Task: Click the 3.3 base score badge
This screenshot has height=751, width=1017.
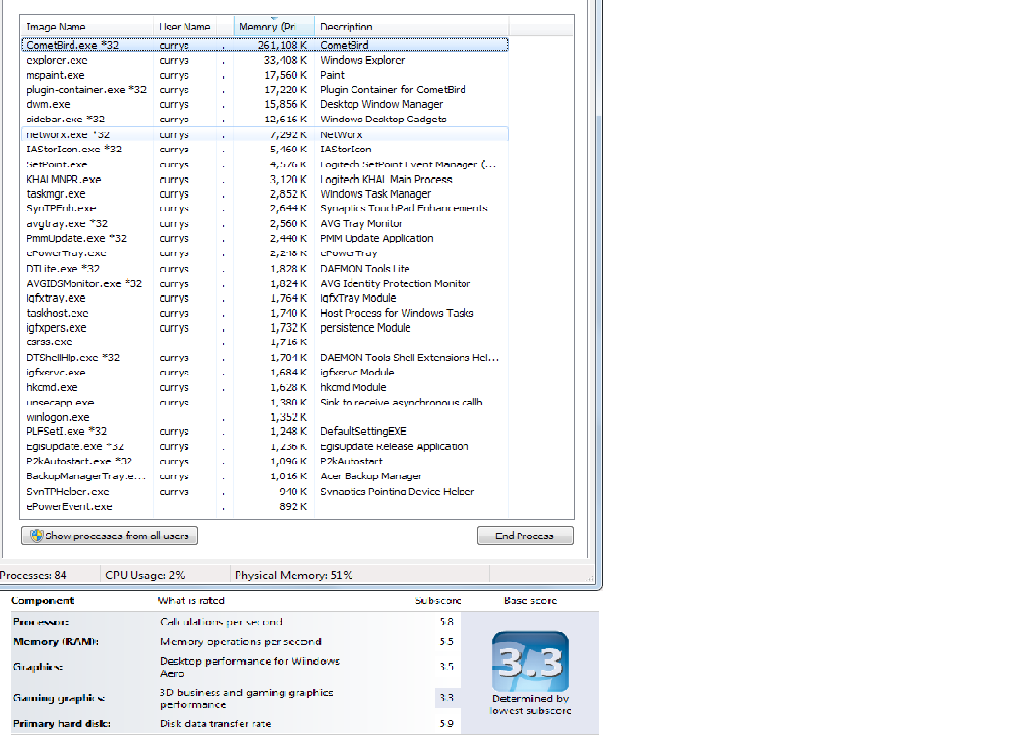Action: (x=531, y=661)
